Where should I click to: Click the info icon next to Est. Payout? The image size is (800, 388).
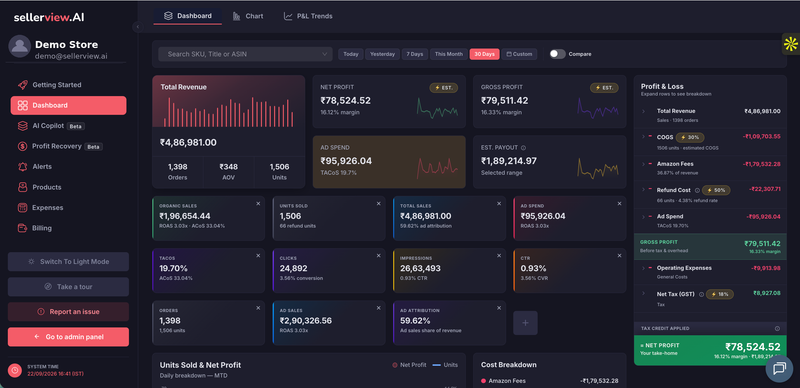pyautogui.click(x=523, y=148)
